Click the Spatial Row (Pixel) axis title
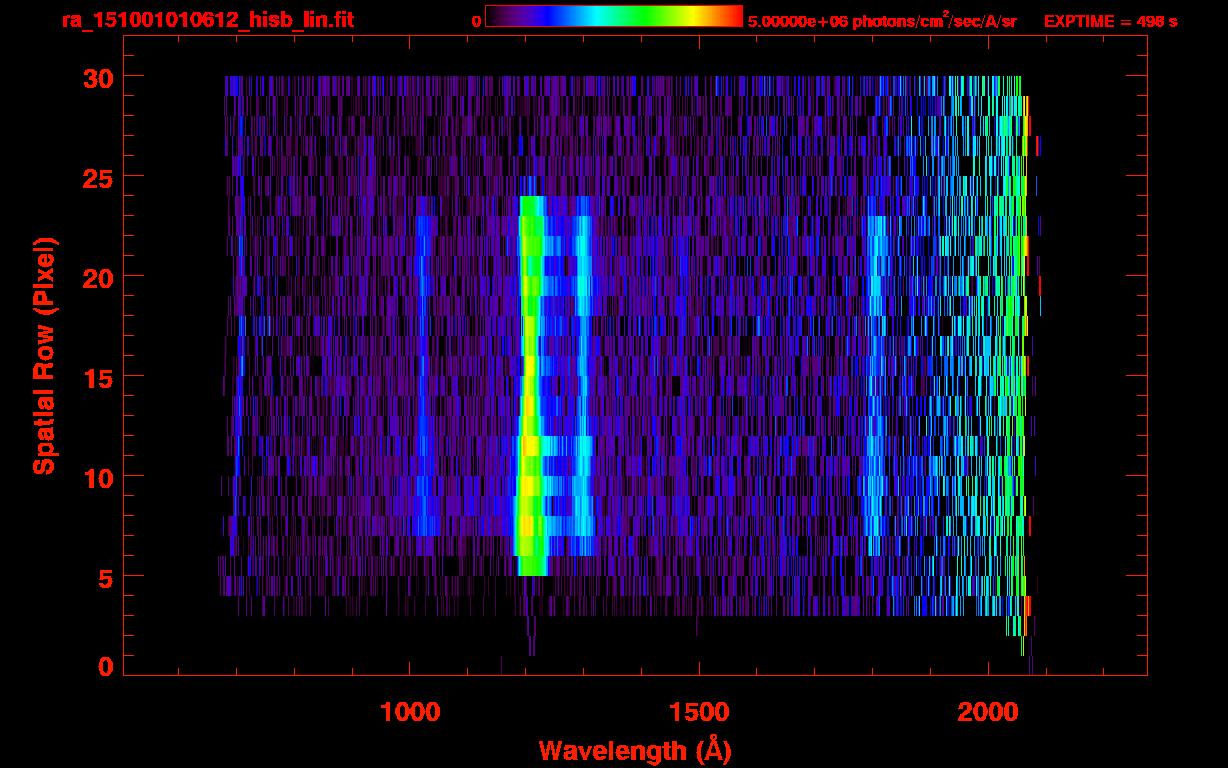 [43, 355]
